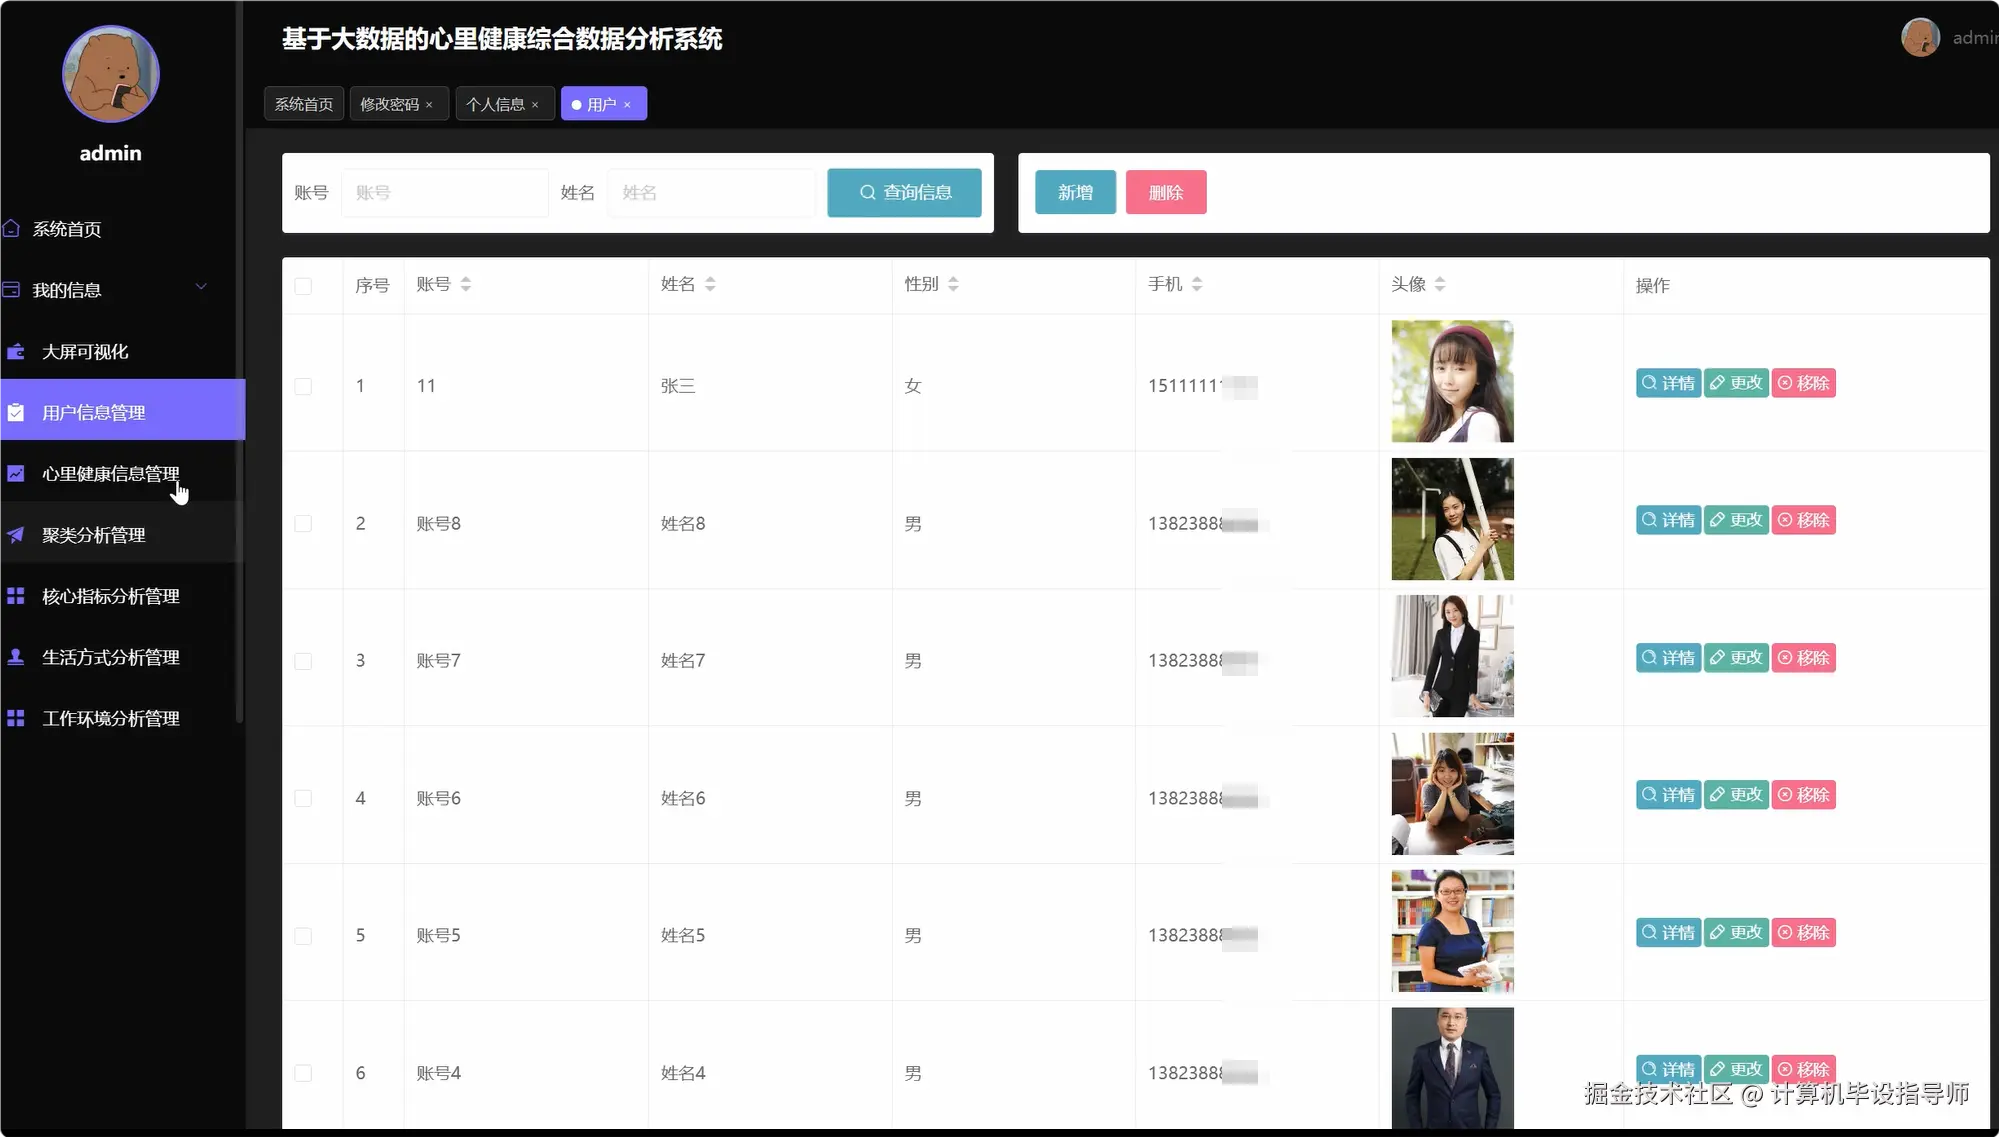The height and width of the screenshot is (1137, 1999).
Task: Click the 聚类分析管理 paper-plane icon
Action: pos(16,535)
